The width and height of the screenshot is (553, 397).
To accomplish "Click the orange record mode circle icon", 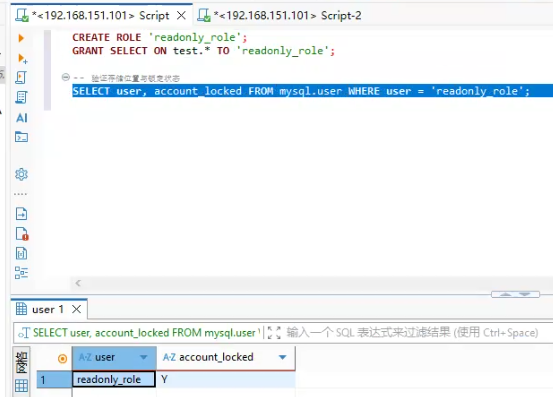I will pos(62,359).
